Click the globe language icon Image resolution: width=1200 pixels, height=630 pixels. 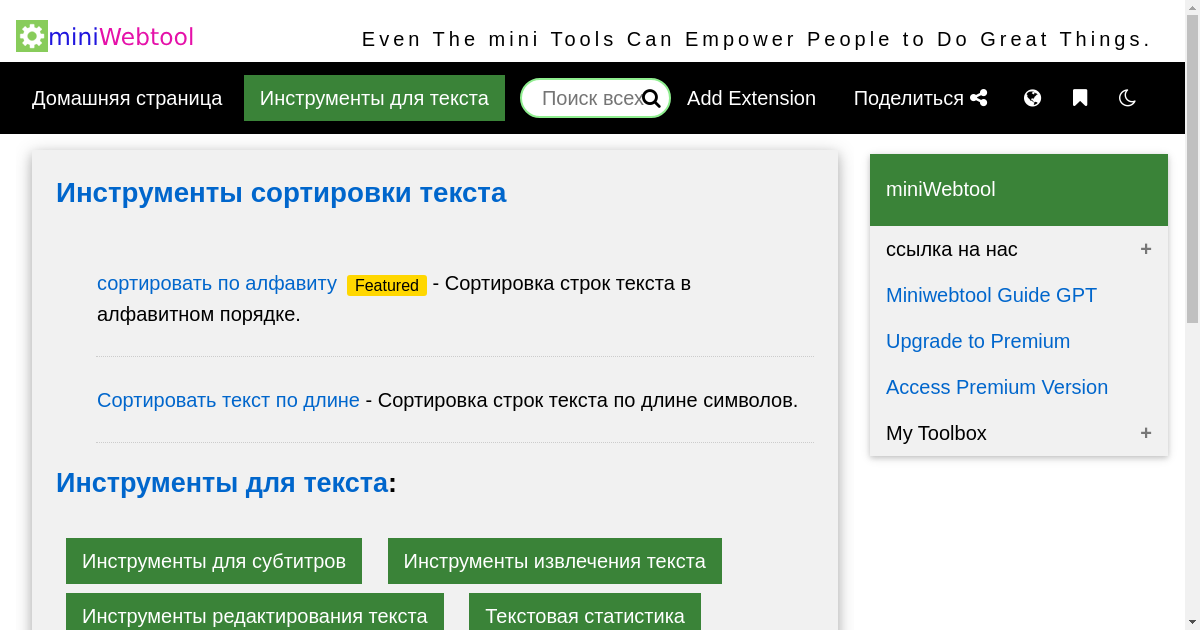click(x=1032, y=98)
